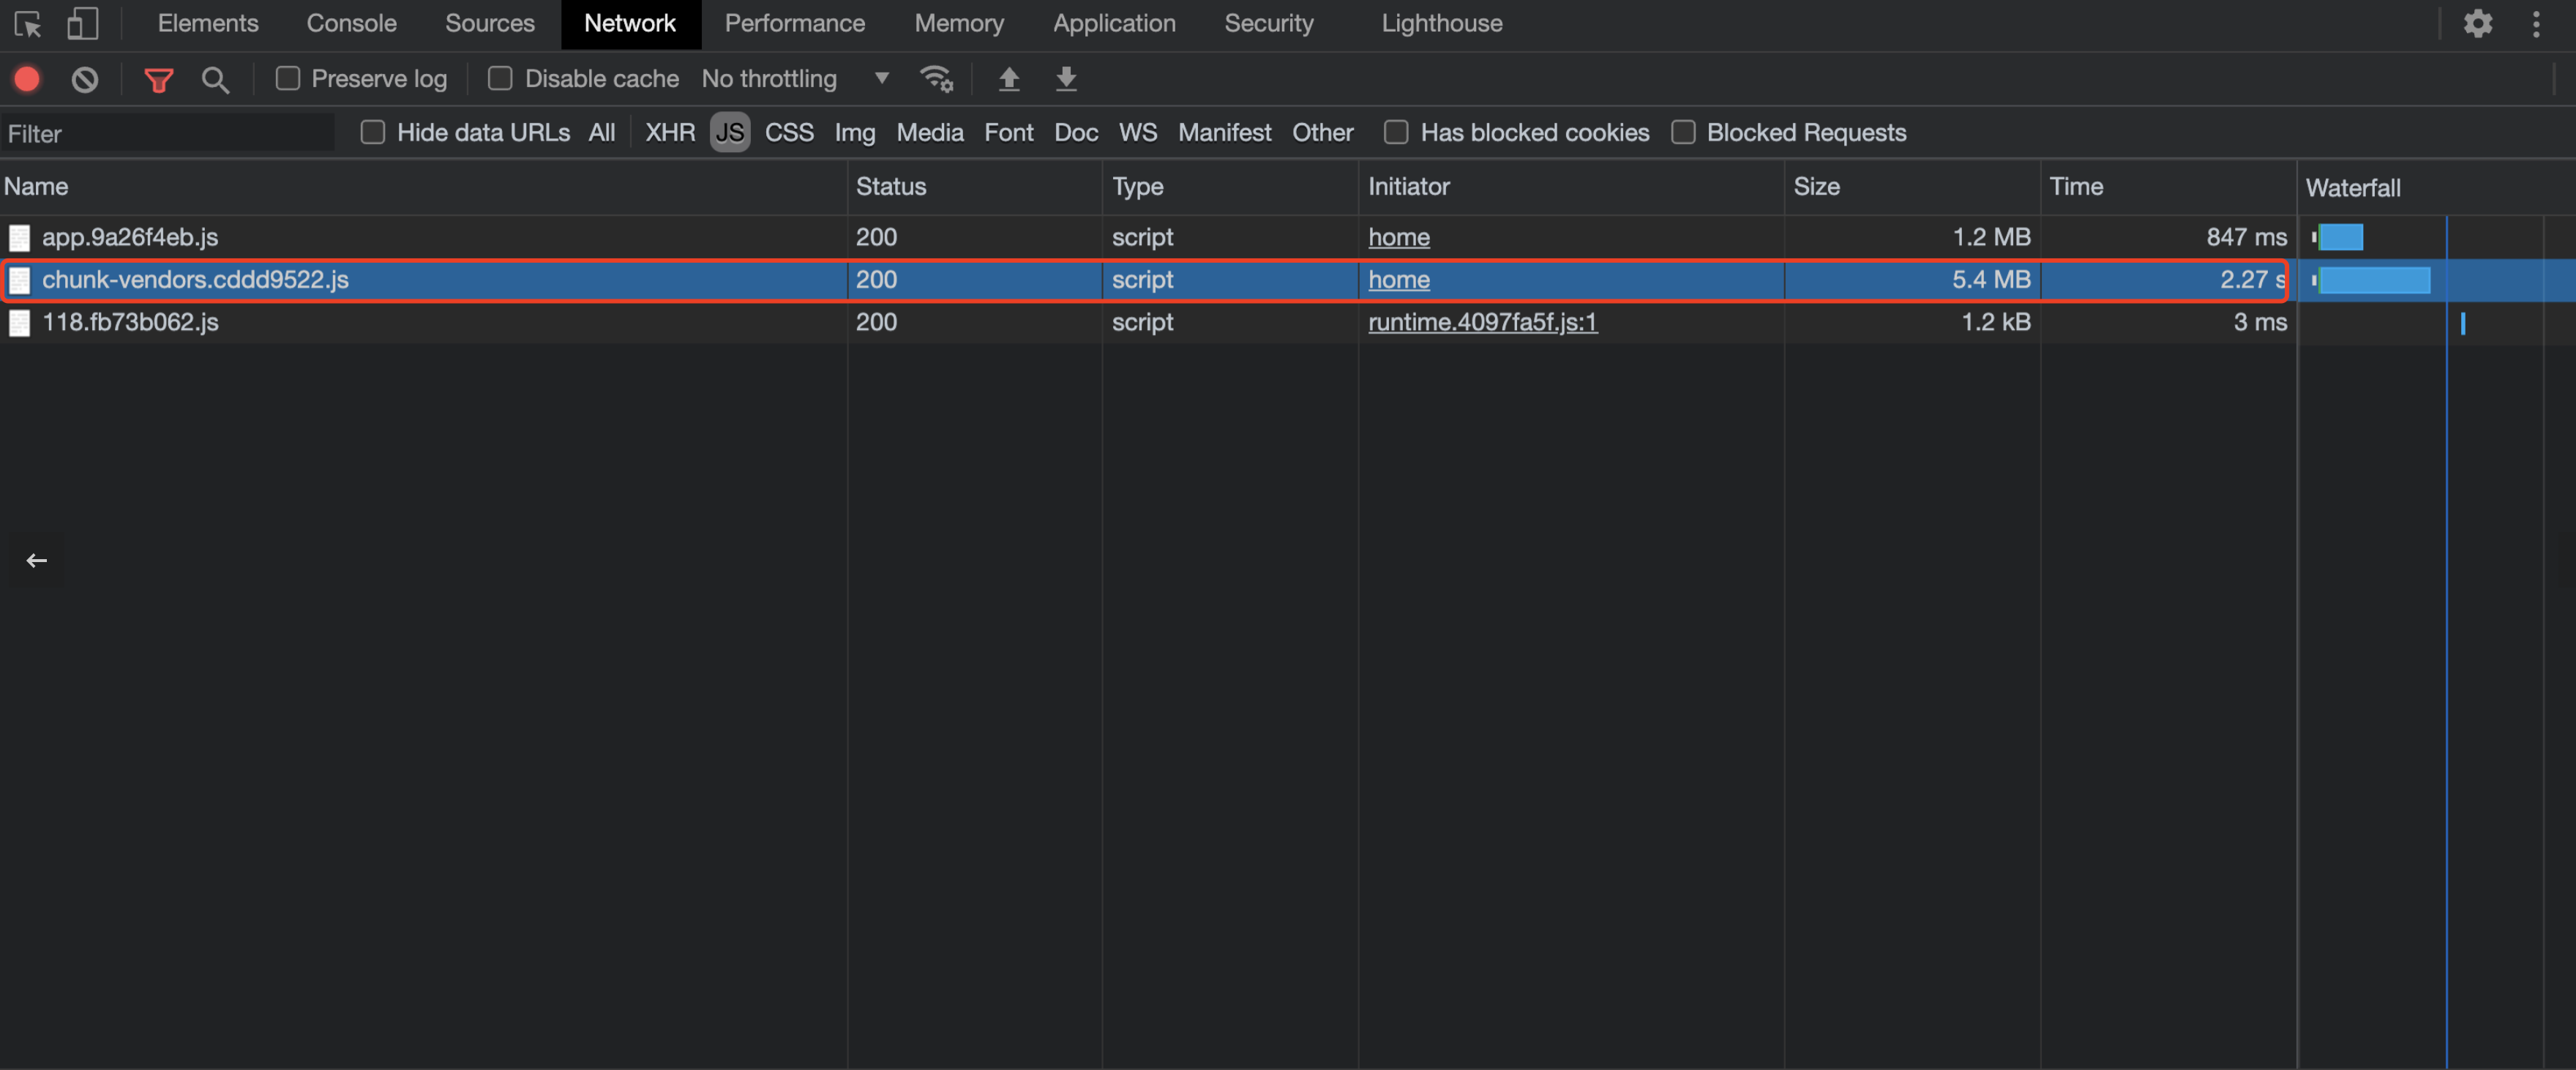The image size is (2576, 1070).
Task: Switch to the Console tab
Action: point(351,23)
